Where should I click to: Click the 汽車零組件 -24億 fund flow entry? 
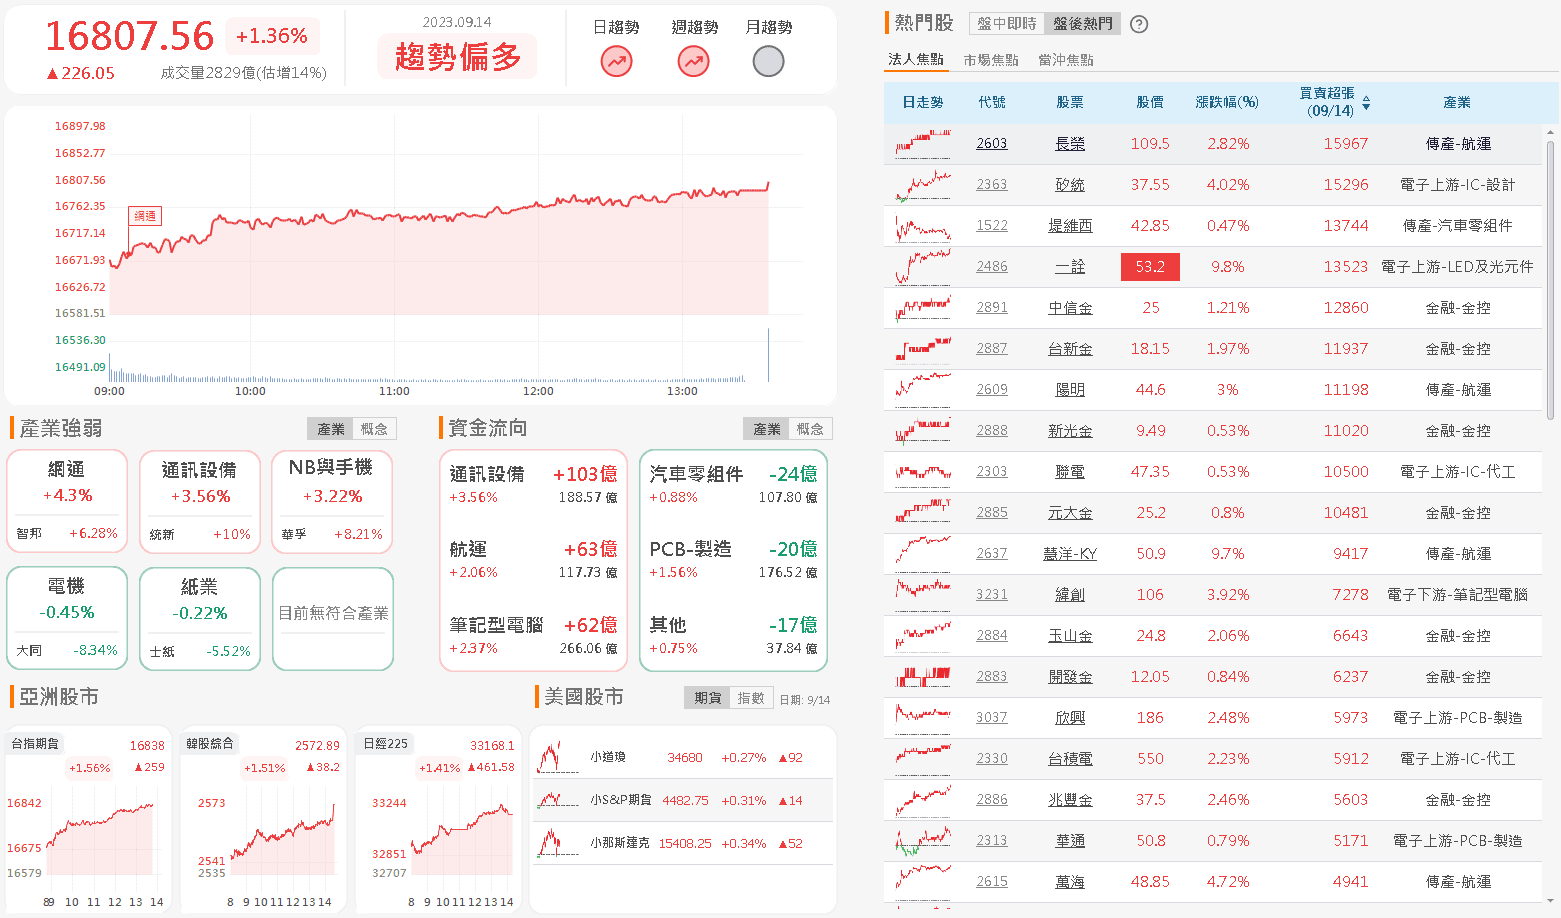tap(733, 484)
